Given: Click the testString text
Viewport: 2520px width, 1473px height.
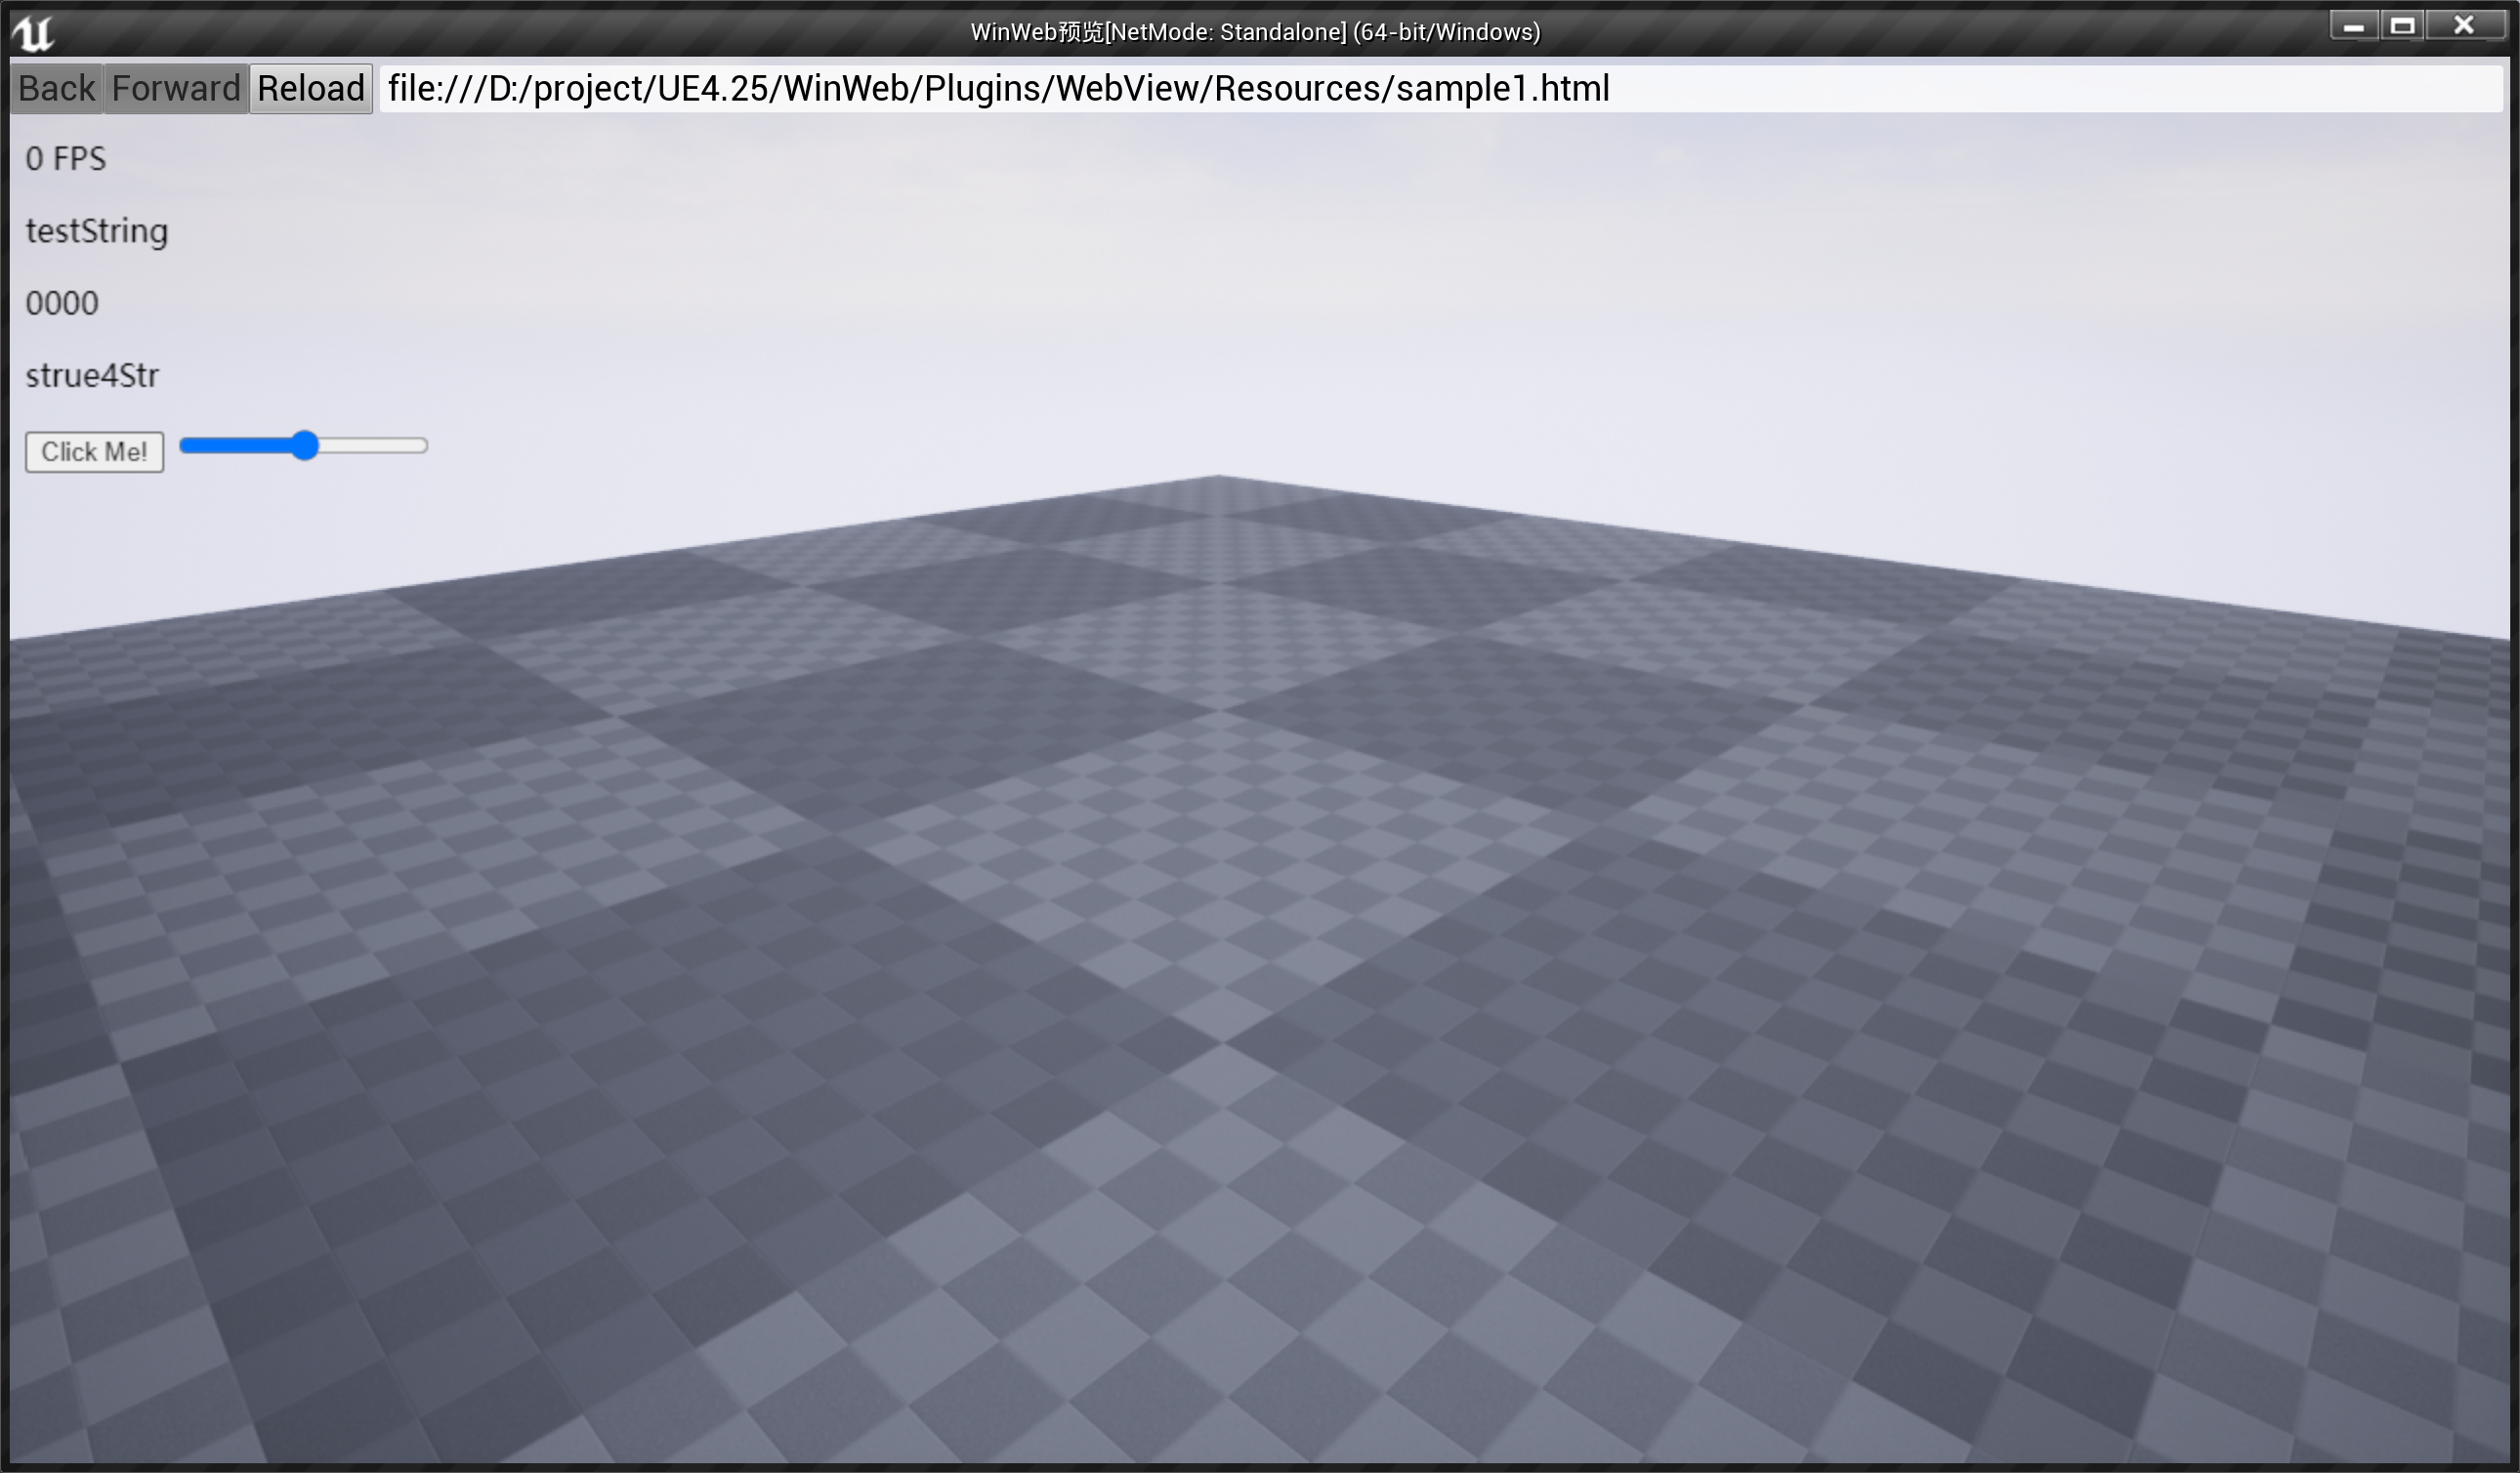Looking at the screenshot, I should click(96, 231).
